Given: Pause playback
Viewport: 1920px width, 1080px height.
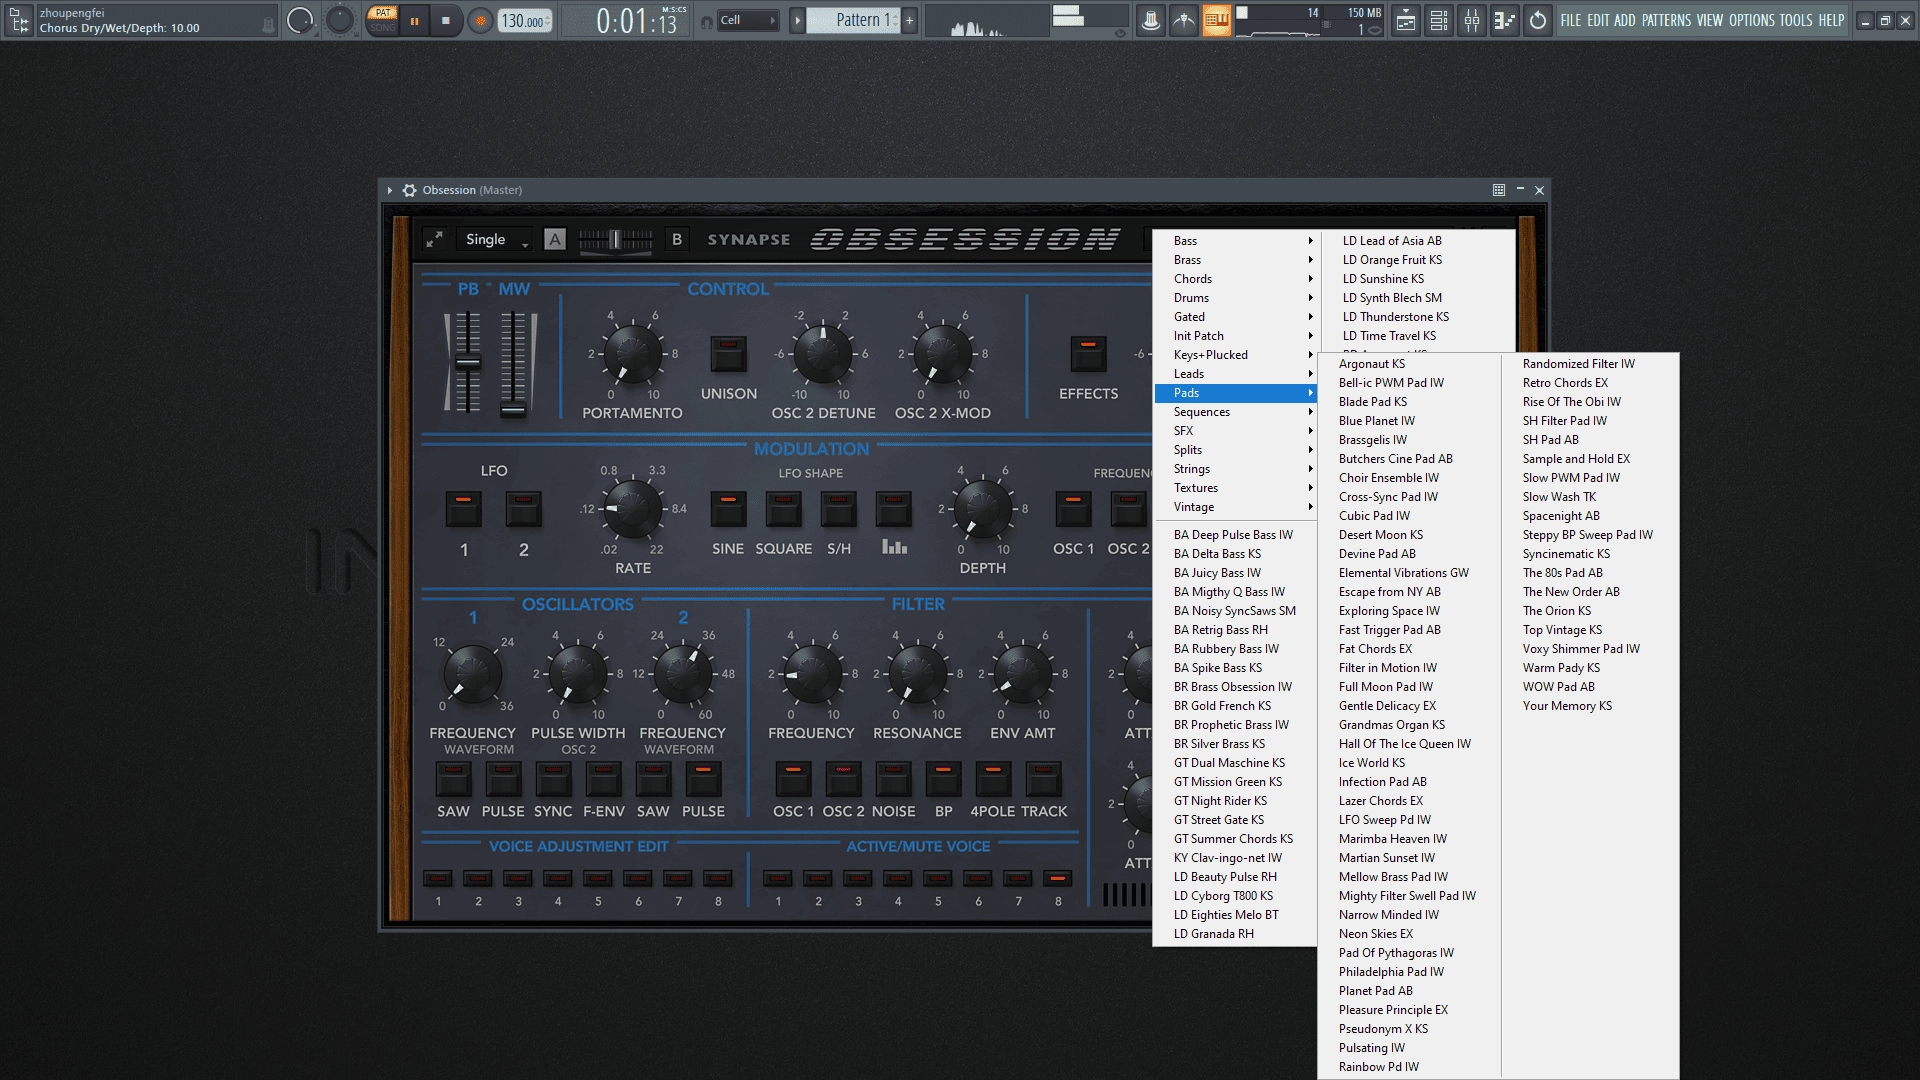Looking at the screenshot, I should pyautogui.click(x=414, y=21).
